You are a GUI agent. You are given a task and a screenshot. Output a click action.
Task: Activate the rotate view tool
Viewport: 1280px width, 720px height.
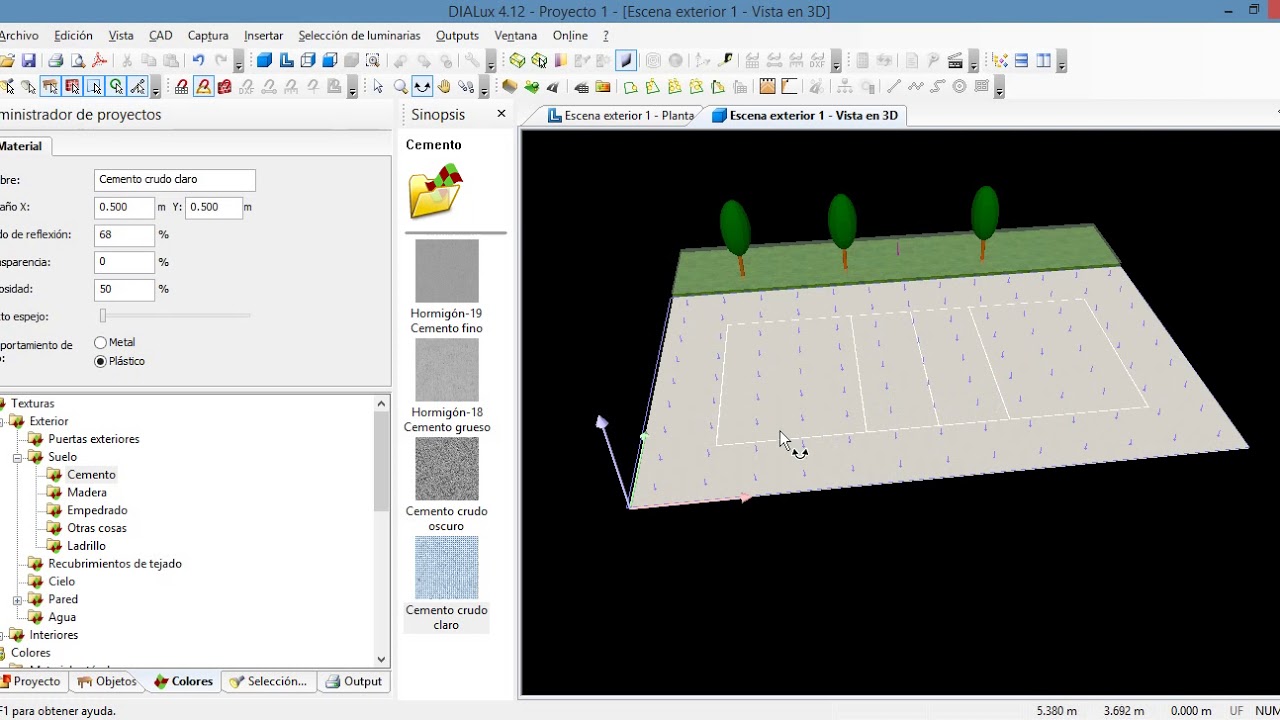coord(422,87)
